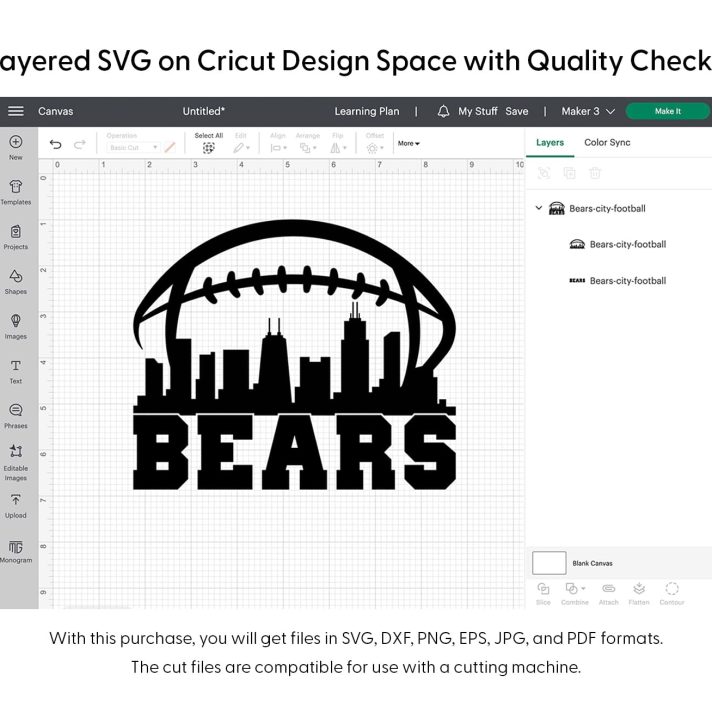Click the Group layers icon
712x712 pixels.
coord(544,173)
